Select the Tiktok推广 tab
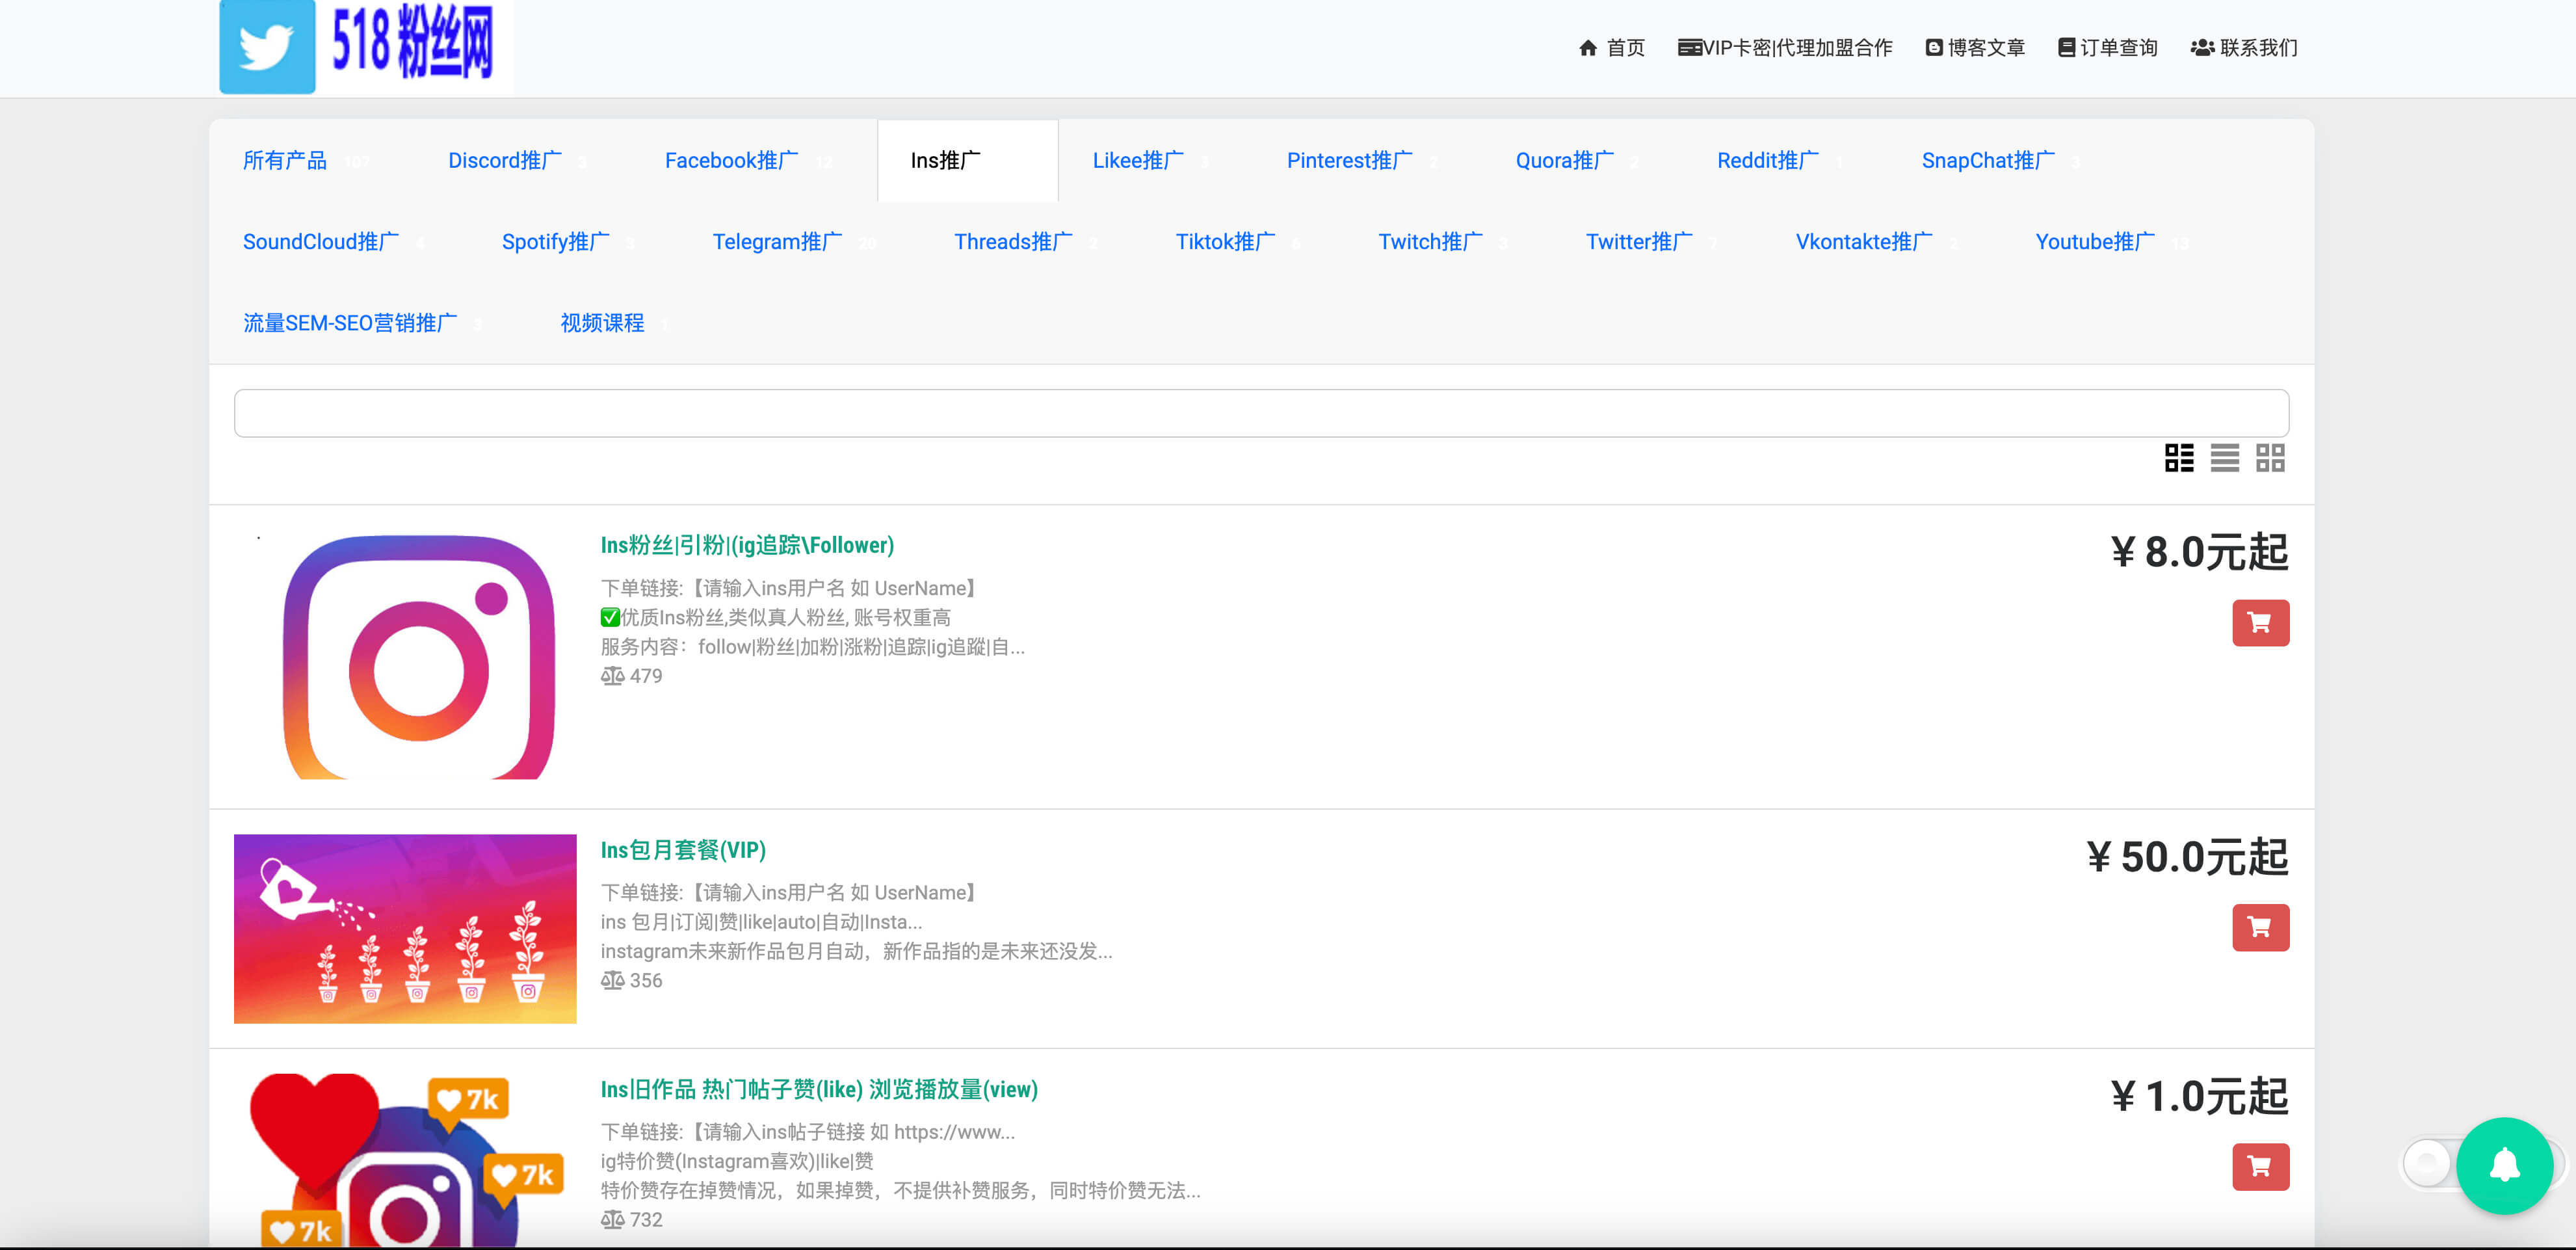 (1238, 242)
